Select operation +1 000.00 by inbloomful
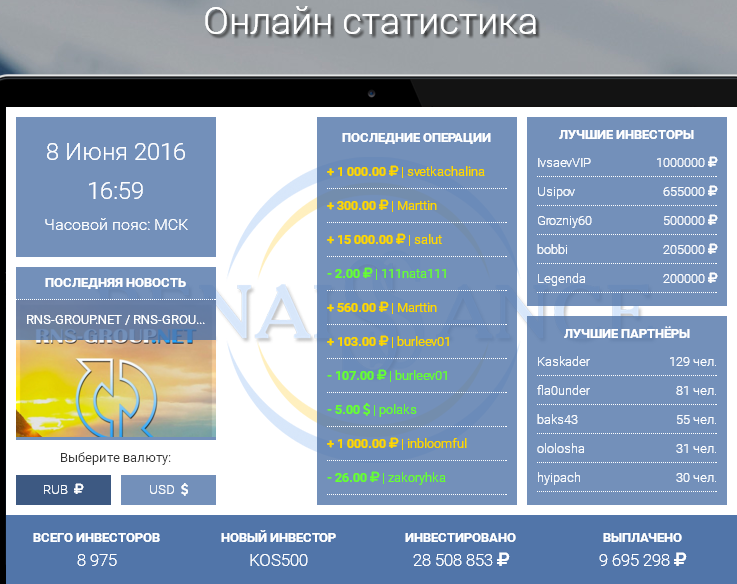Screen dimensions: 737x584 417,443
